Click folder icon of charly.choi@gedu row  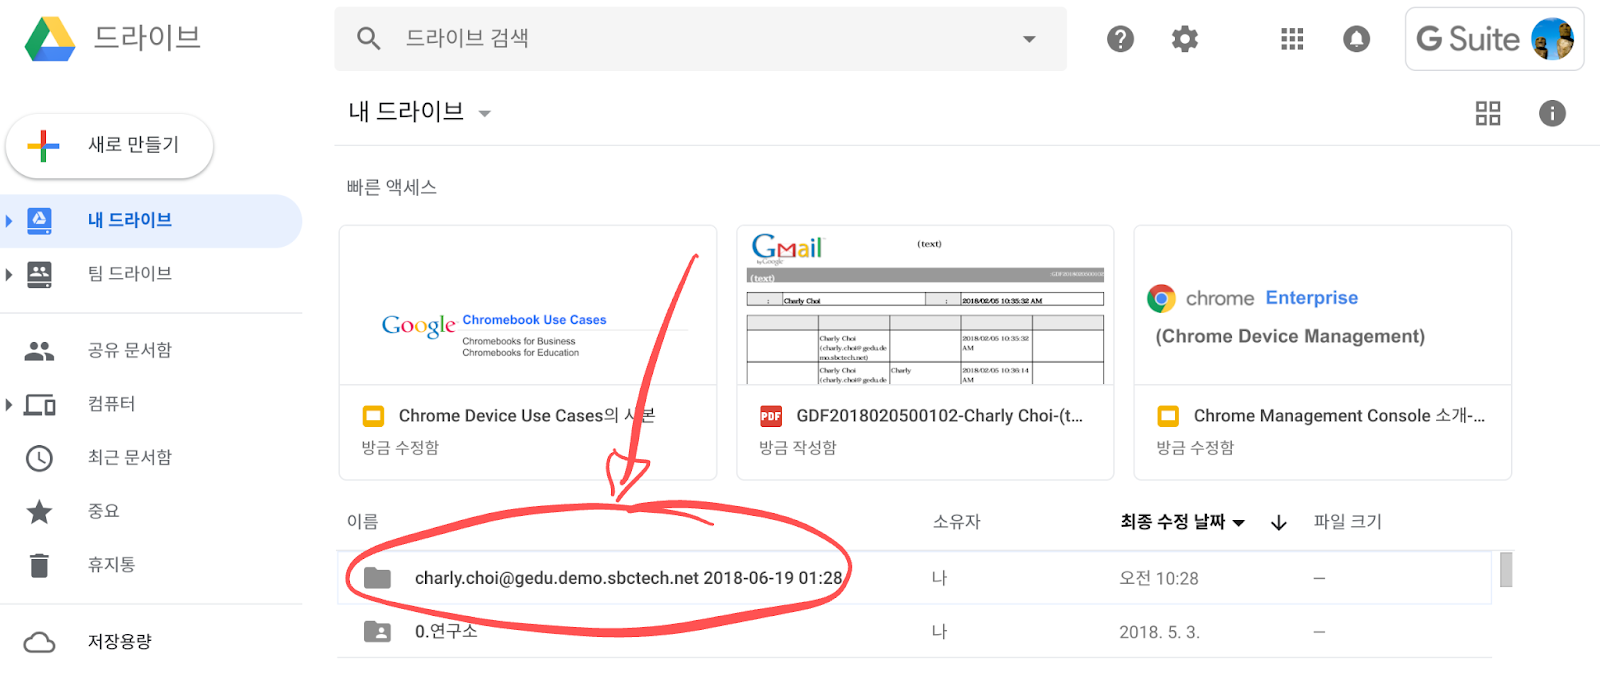click(377, 577)
